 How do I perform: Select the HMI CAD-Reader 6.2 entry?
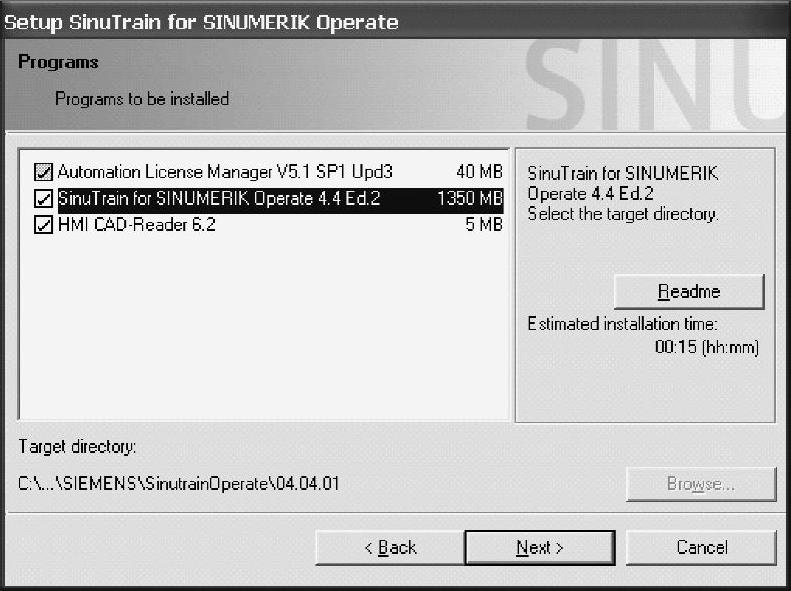point(136,226)
